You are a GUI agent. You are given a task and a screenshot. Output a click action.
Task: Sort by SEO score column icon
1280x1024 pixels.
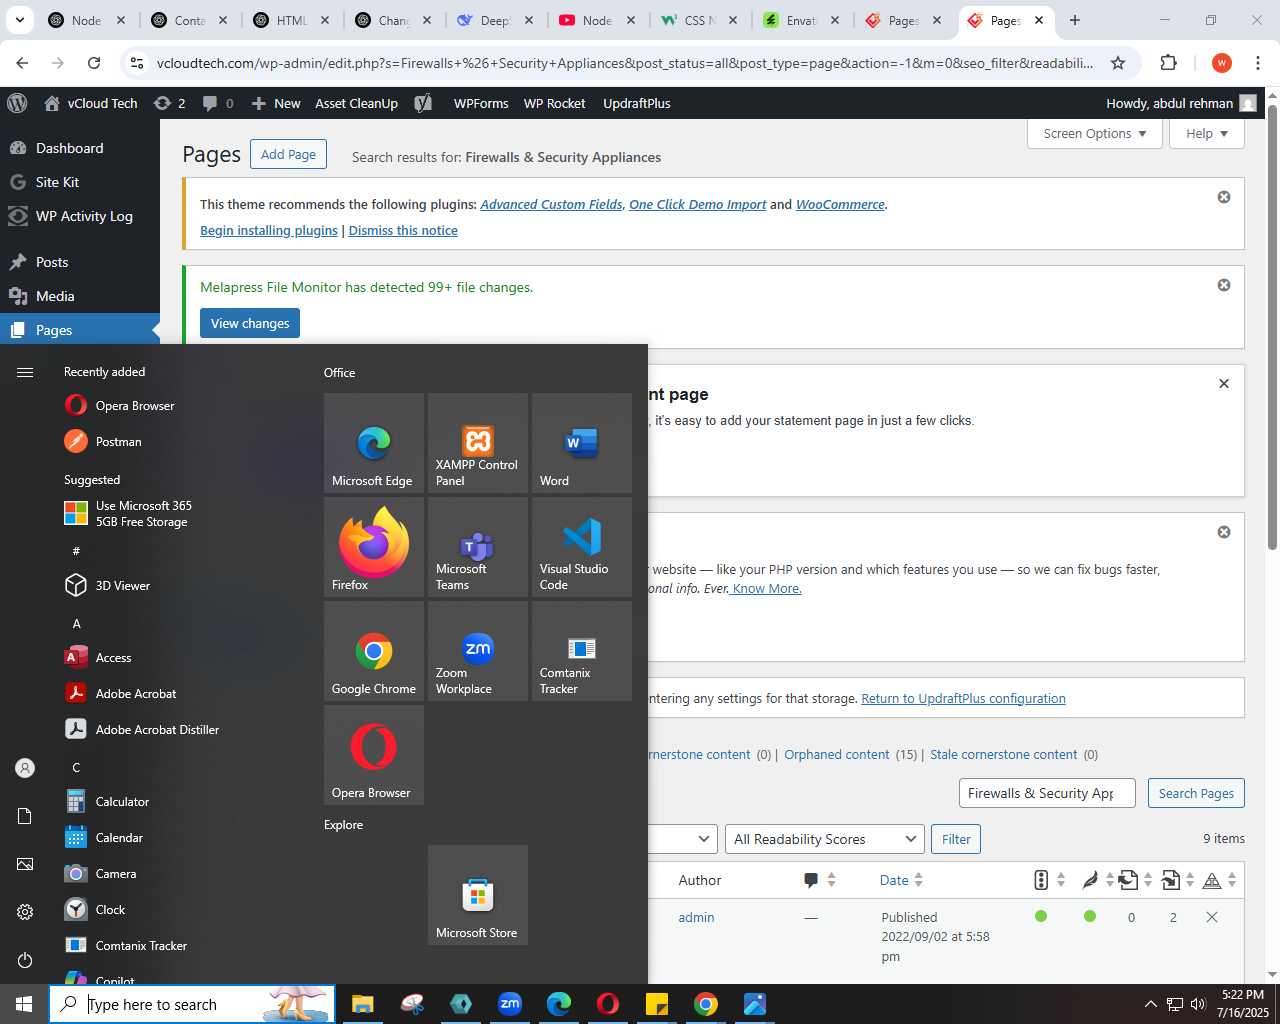(x=1049, y=880)
